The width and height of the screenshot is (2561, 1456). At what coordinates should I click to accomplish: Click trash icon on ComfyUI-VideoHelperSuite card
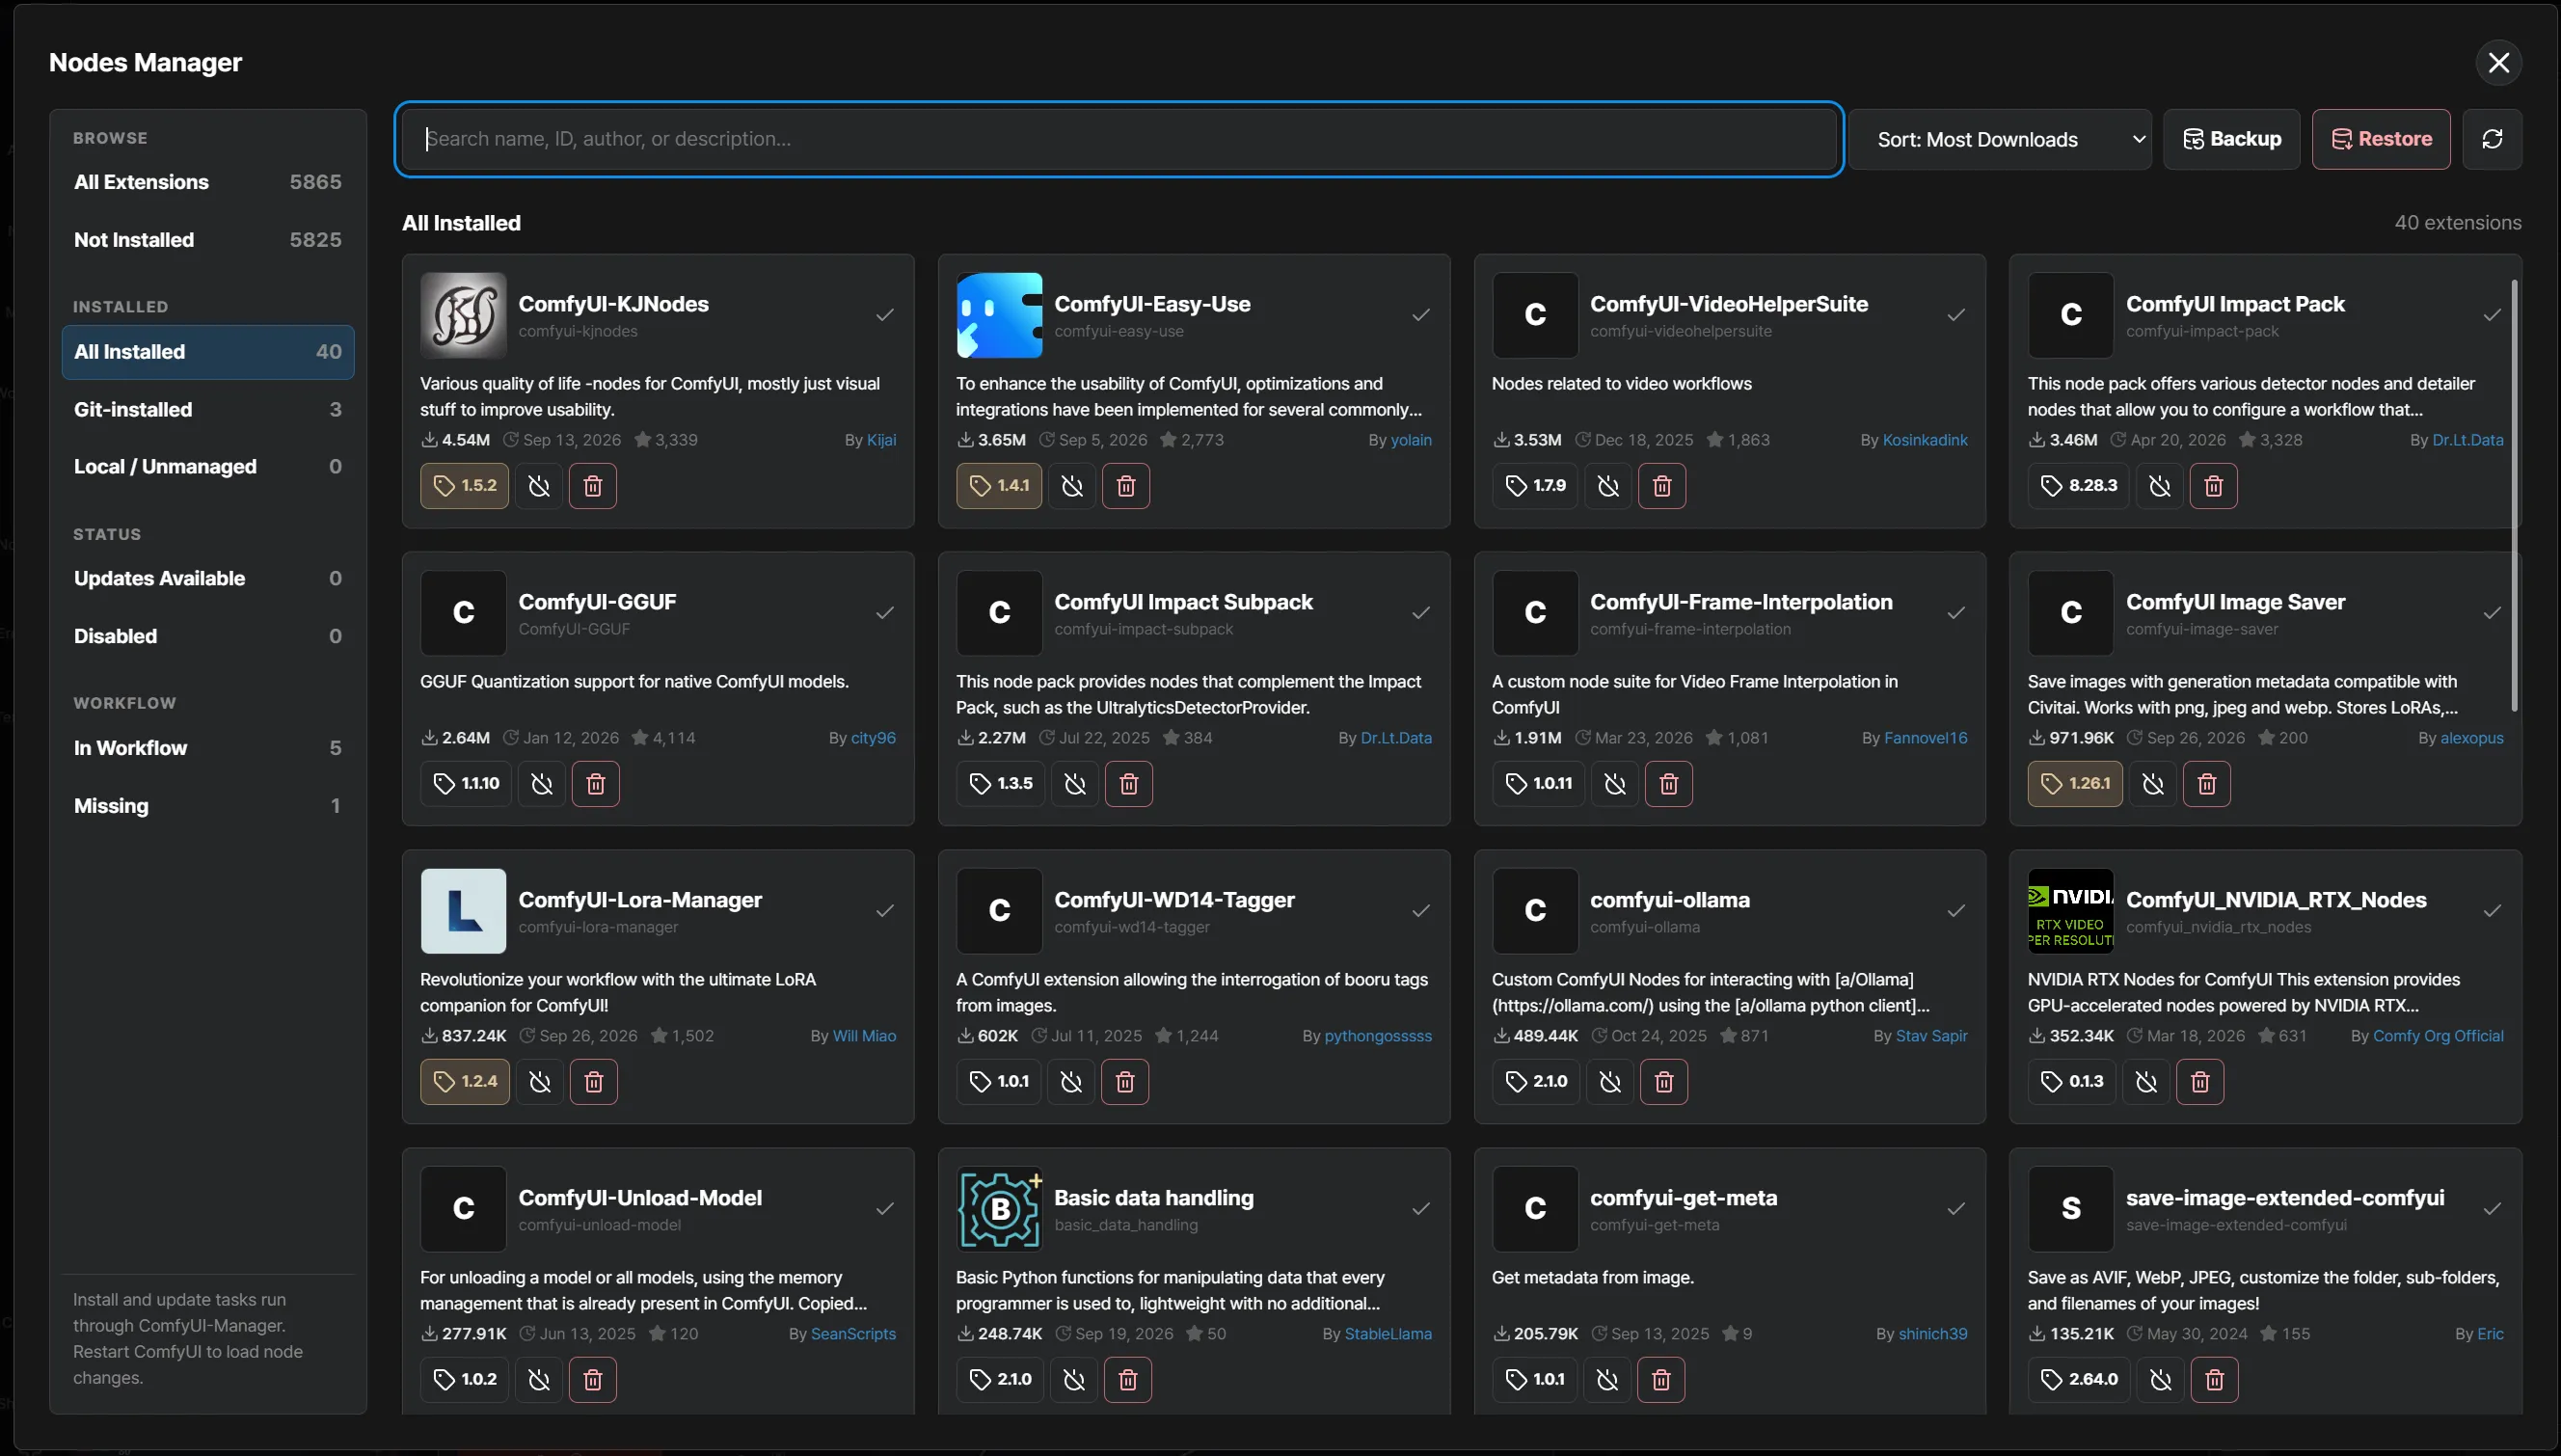pos(1662,486)
